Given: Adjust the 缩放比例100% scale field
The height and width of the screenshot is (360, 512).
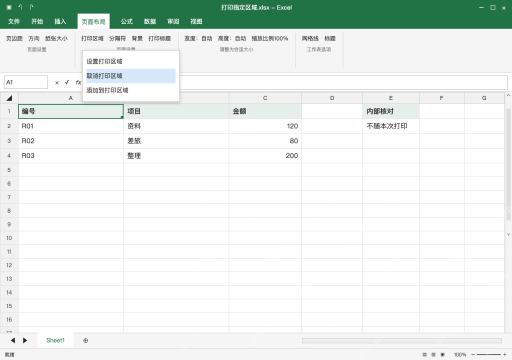Looking at the screenshot, I should [x=270, y=39].
